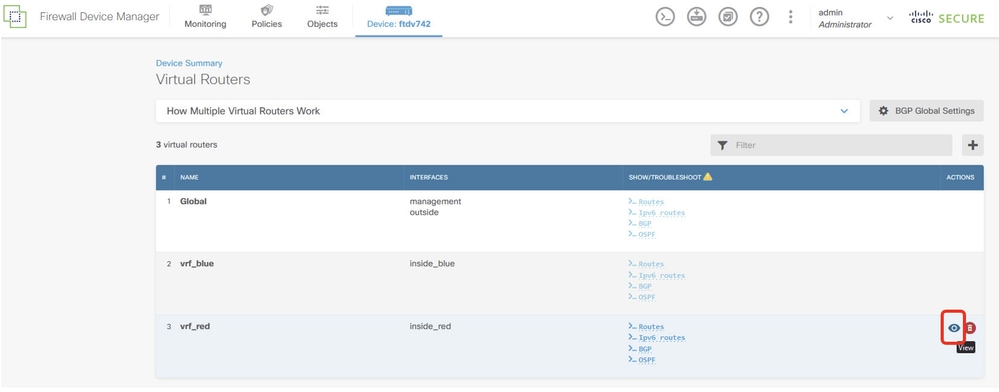Open the task list icon
The image size is (999, 392).
[728, 17]
